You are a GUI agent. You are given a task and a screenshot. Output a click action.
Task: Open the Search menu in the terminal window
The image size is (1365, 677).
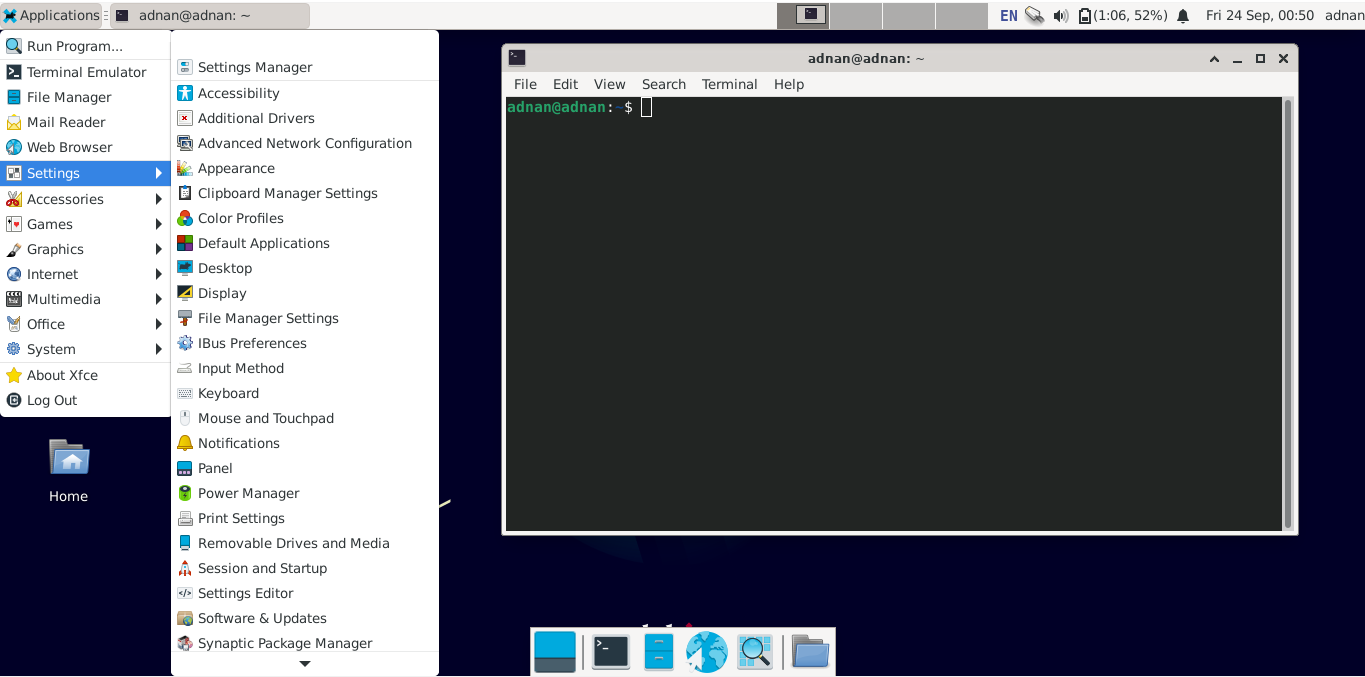(x=663, y=84)
